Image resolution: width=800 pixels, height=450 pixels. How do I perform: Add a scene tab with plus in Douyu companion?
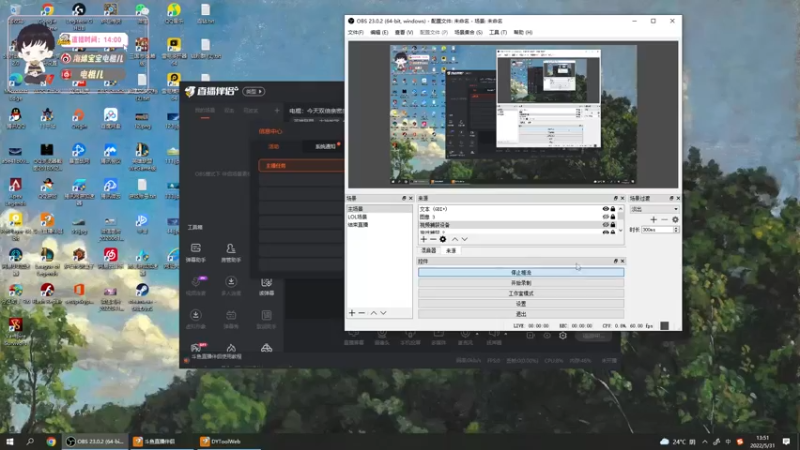277,110
